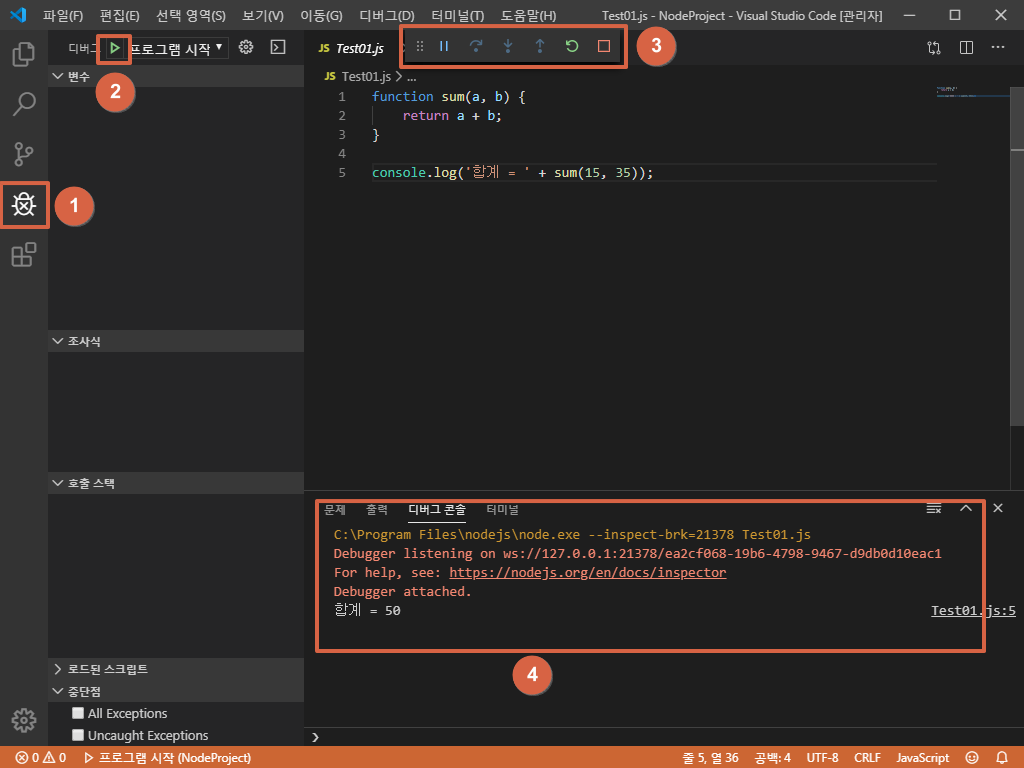Toggle All Exceptions breakpoint checkbox
Viewport: 1024px width, 768px height.
coord(78,712)
